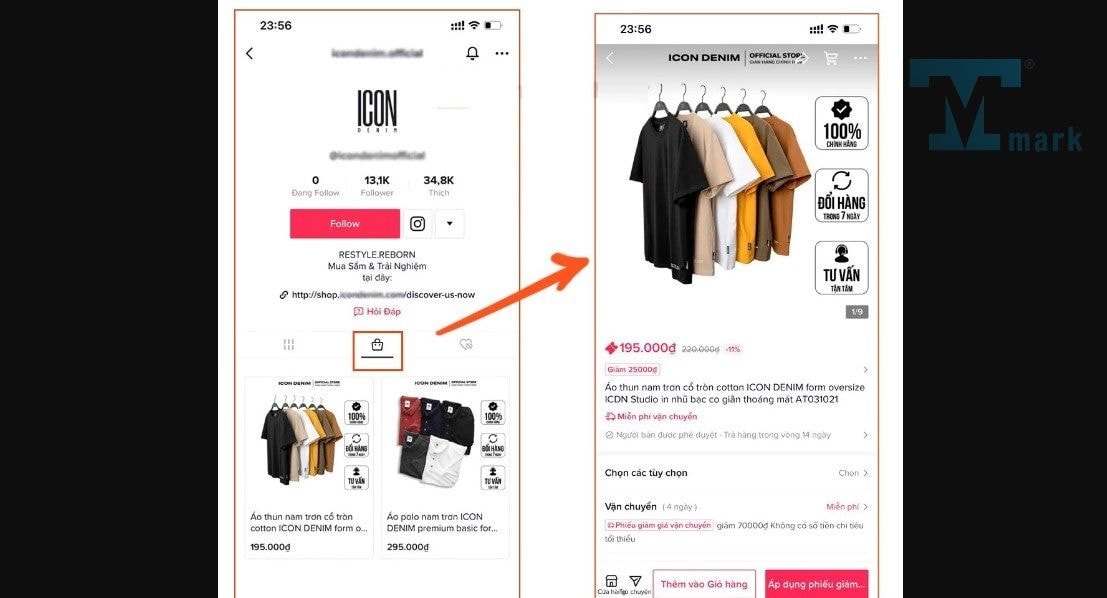Open the Instagram link icon
This screenshot has width=1107, height=598.
[417, 224]
